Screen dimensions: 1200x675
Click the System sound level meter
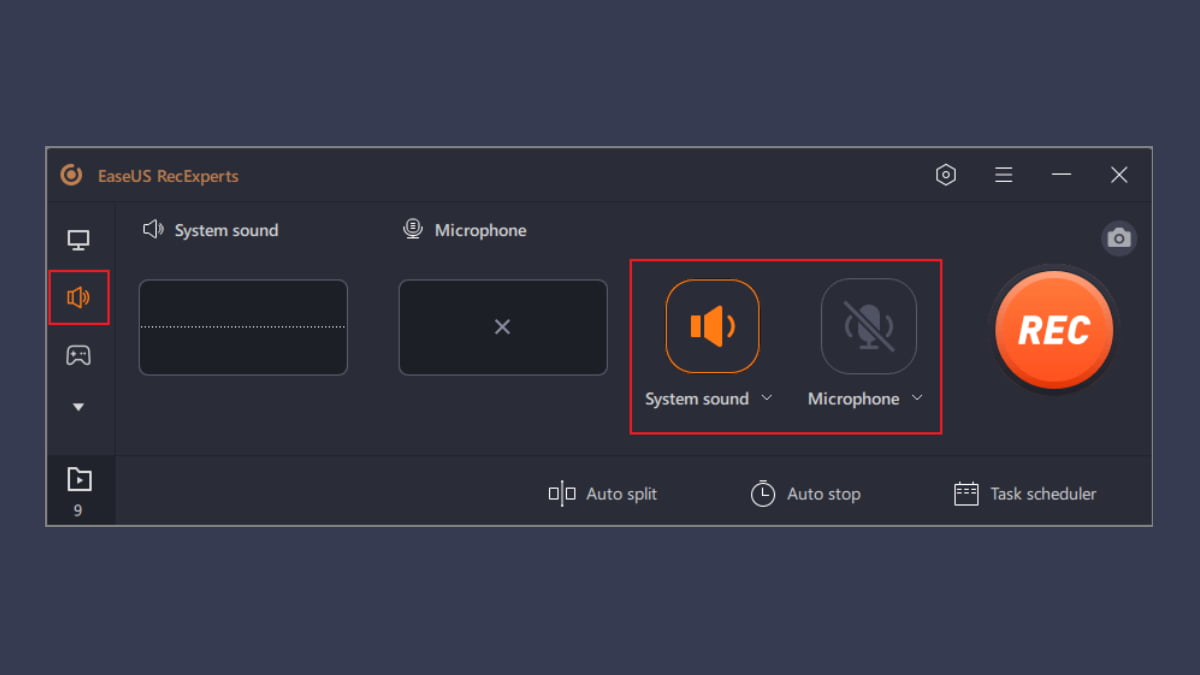[243, 327]
